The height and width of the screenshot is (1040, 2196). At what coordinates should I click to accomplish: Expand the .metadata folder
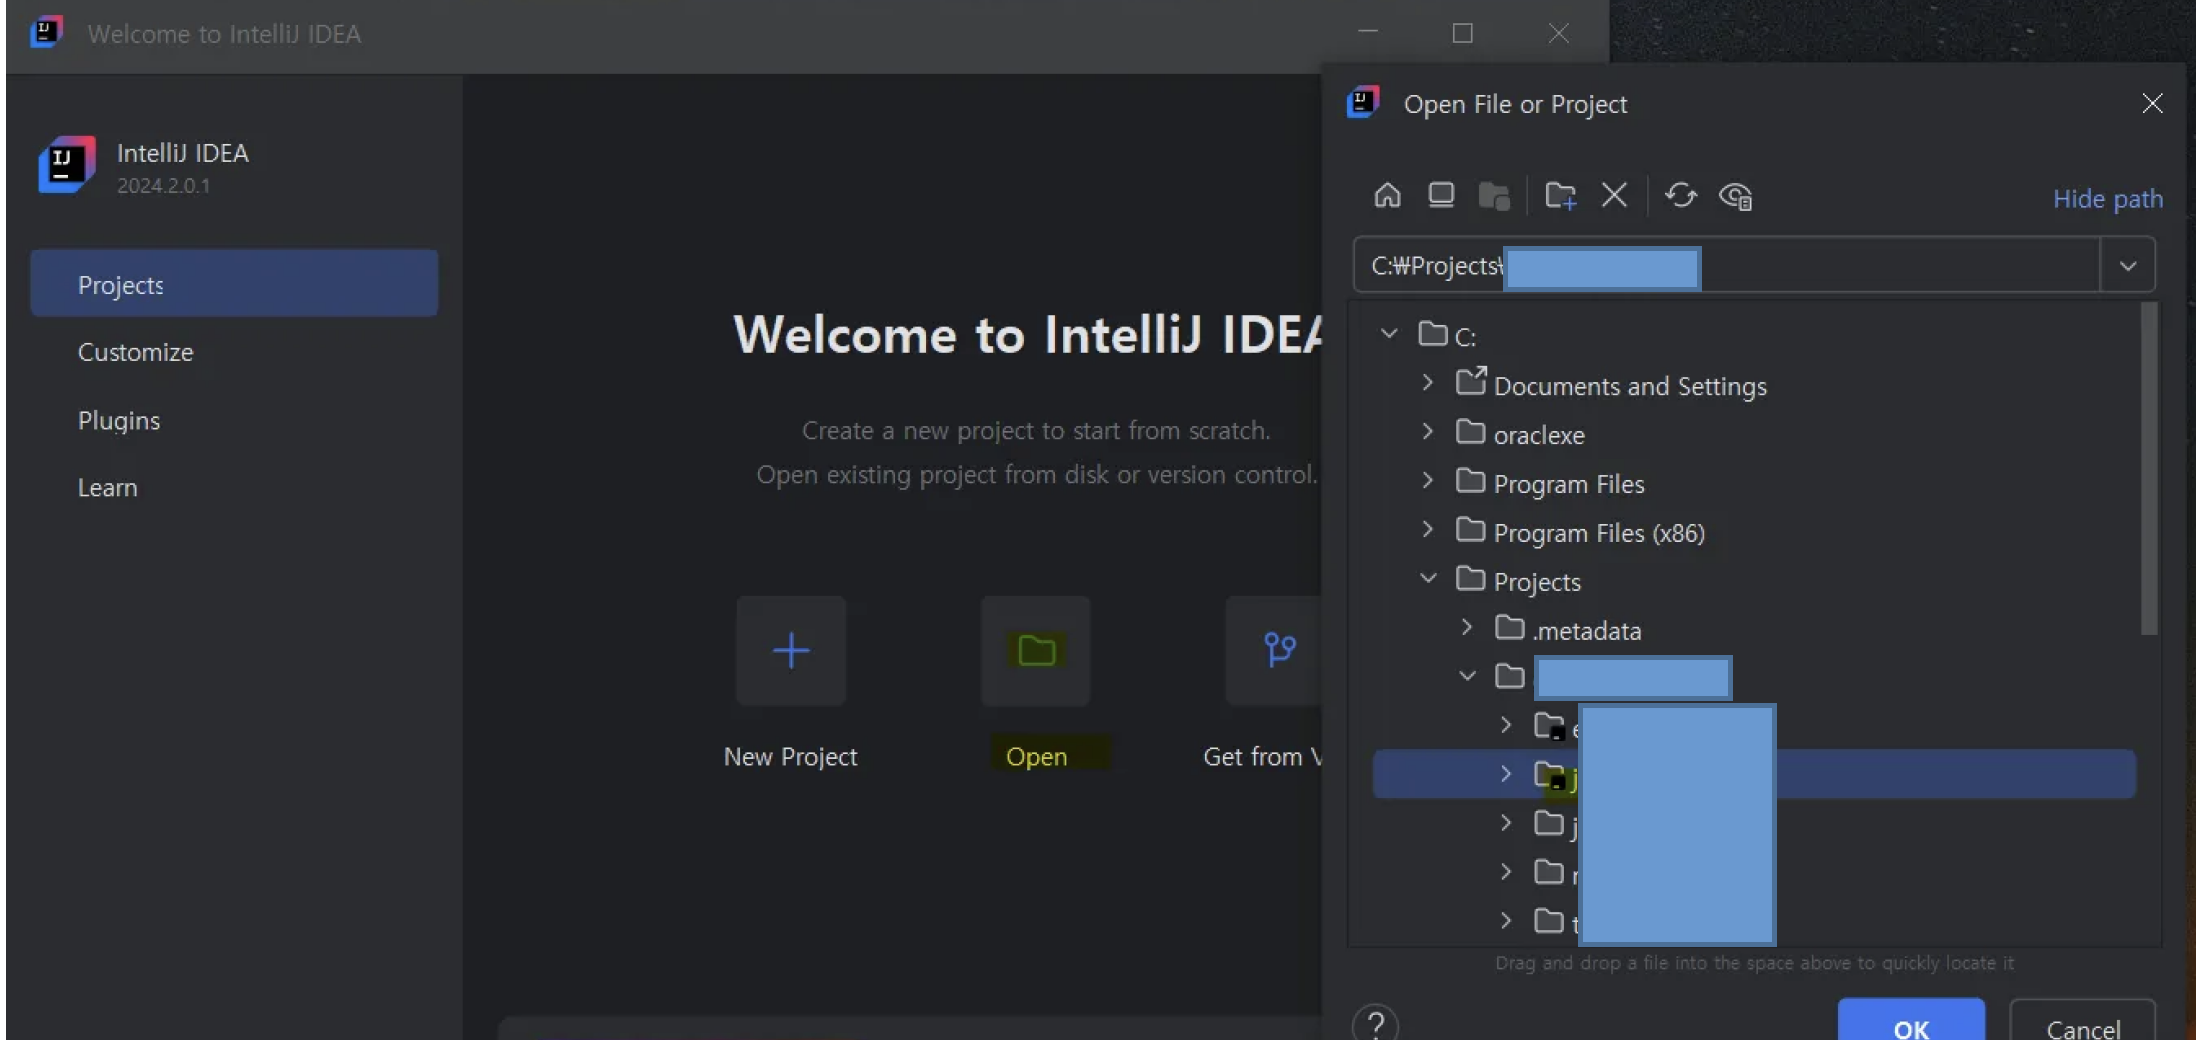(1467, 628)
